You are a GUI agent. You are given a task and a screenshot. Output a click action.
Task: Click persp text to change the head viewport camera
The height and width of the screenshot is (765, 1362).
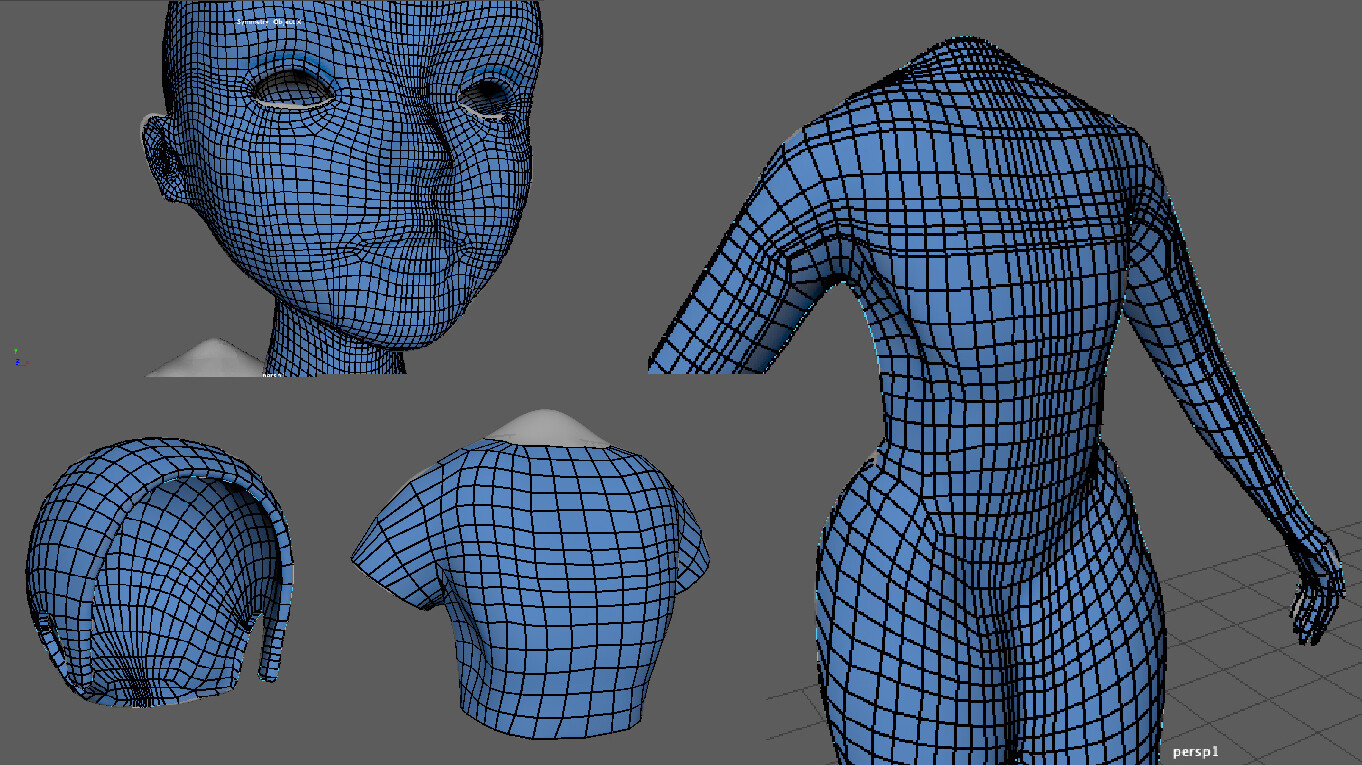271,375
